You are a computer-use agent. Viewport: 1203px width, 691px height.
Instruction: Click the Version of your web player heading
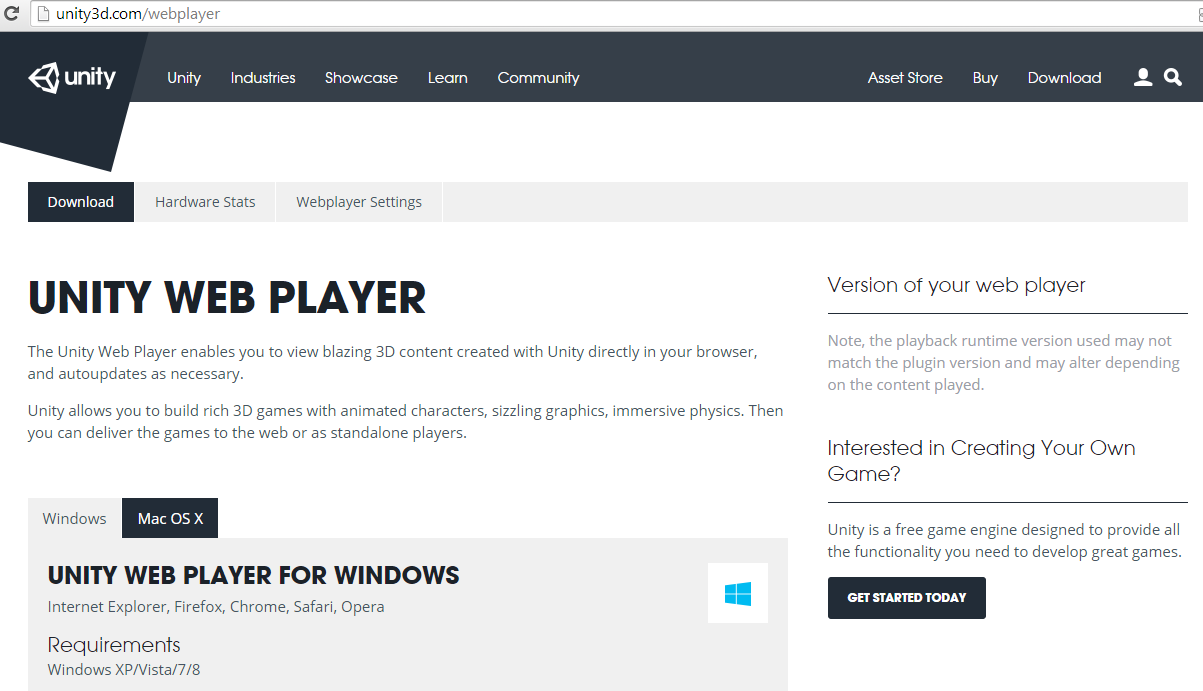957,285
